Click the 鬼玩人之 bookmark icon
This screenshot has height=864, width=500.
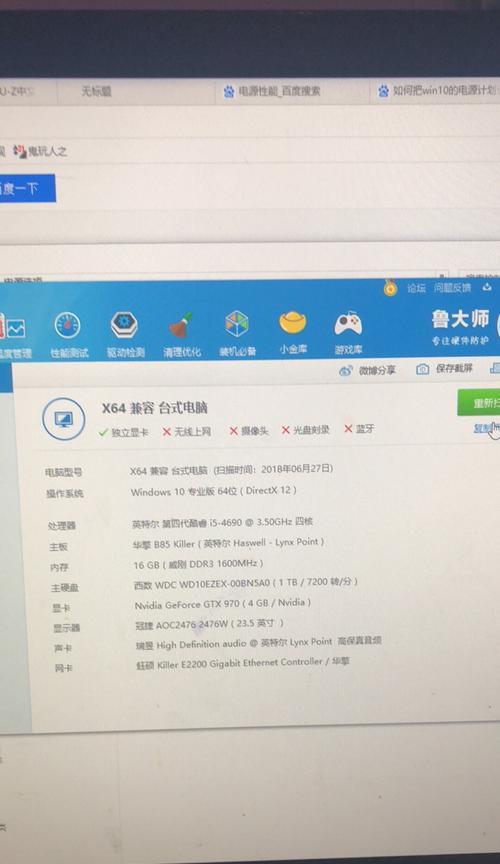tap(20, 151)
